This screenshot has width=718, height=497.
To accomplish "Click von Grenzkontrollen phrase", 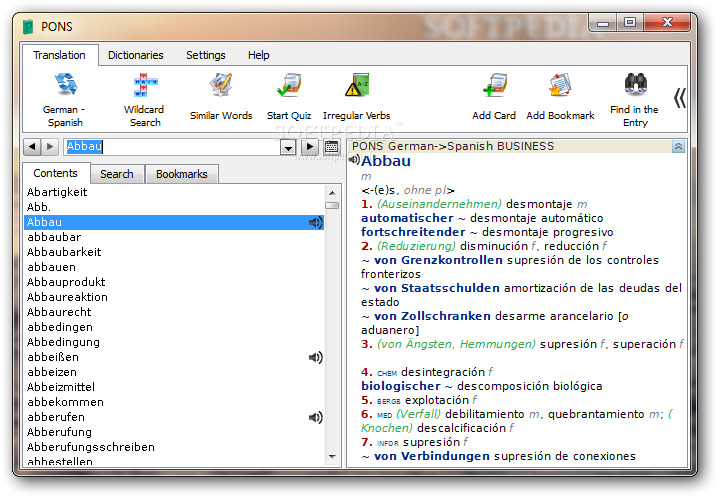I will 438,260.
